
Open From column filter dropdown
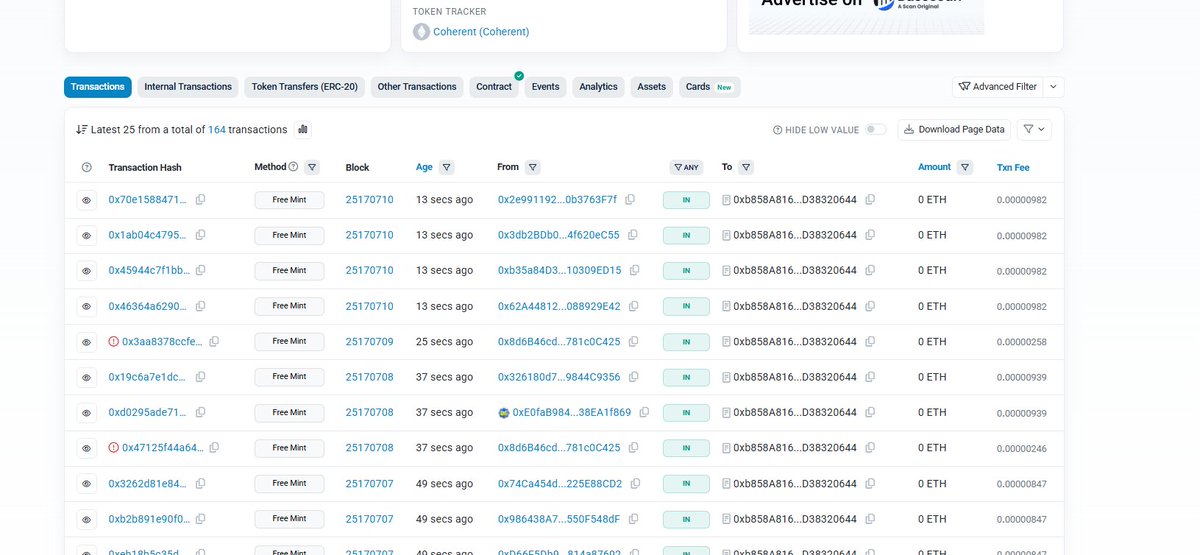coord(533,167)
